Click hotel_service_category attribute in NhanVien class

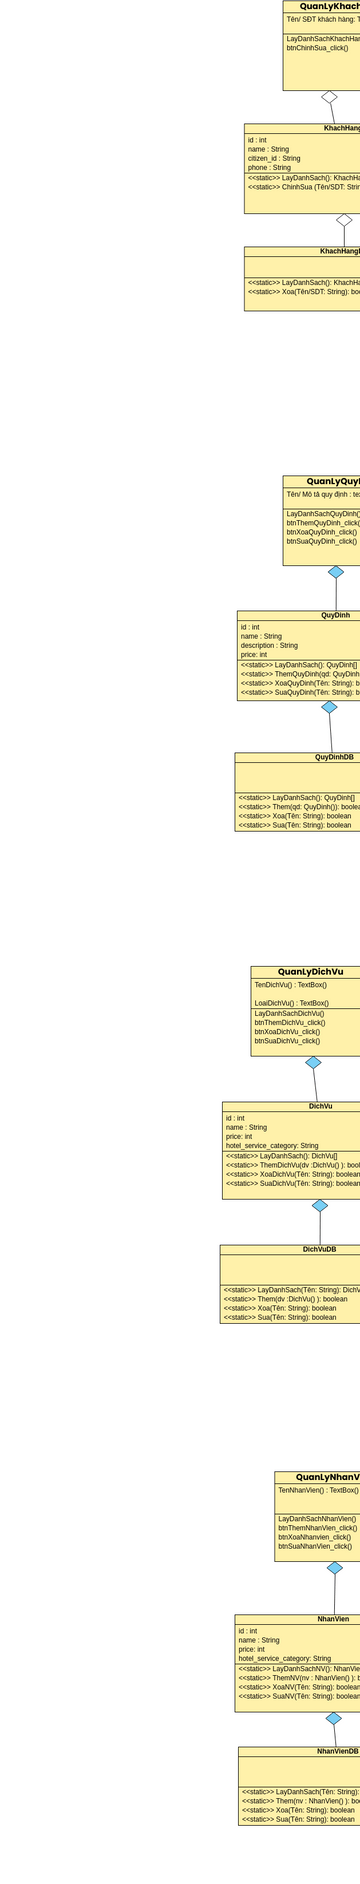click(285, 1658)
